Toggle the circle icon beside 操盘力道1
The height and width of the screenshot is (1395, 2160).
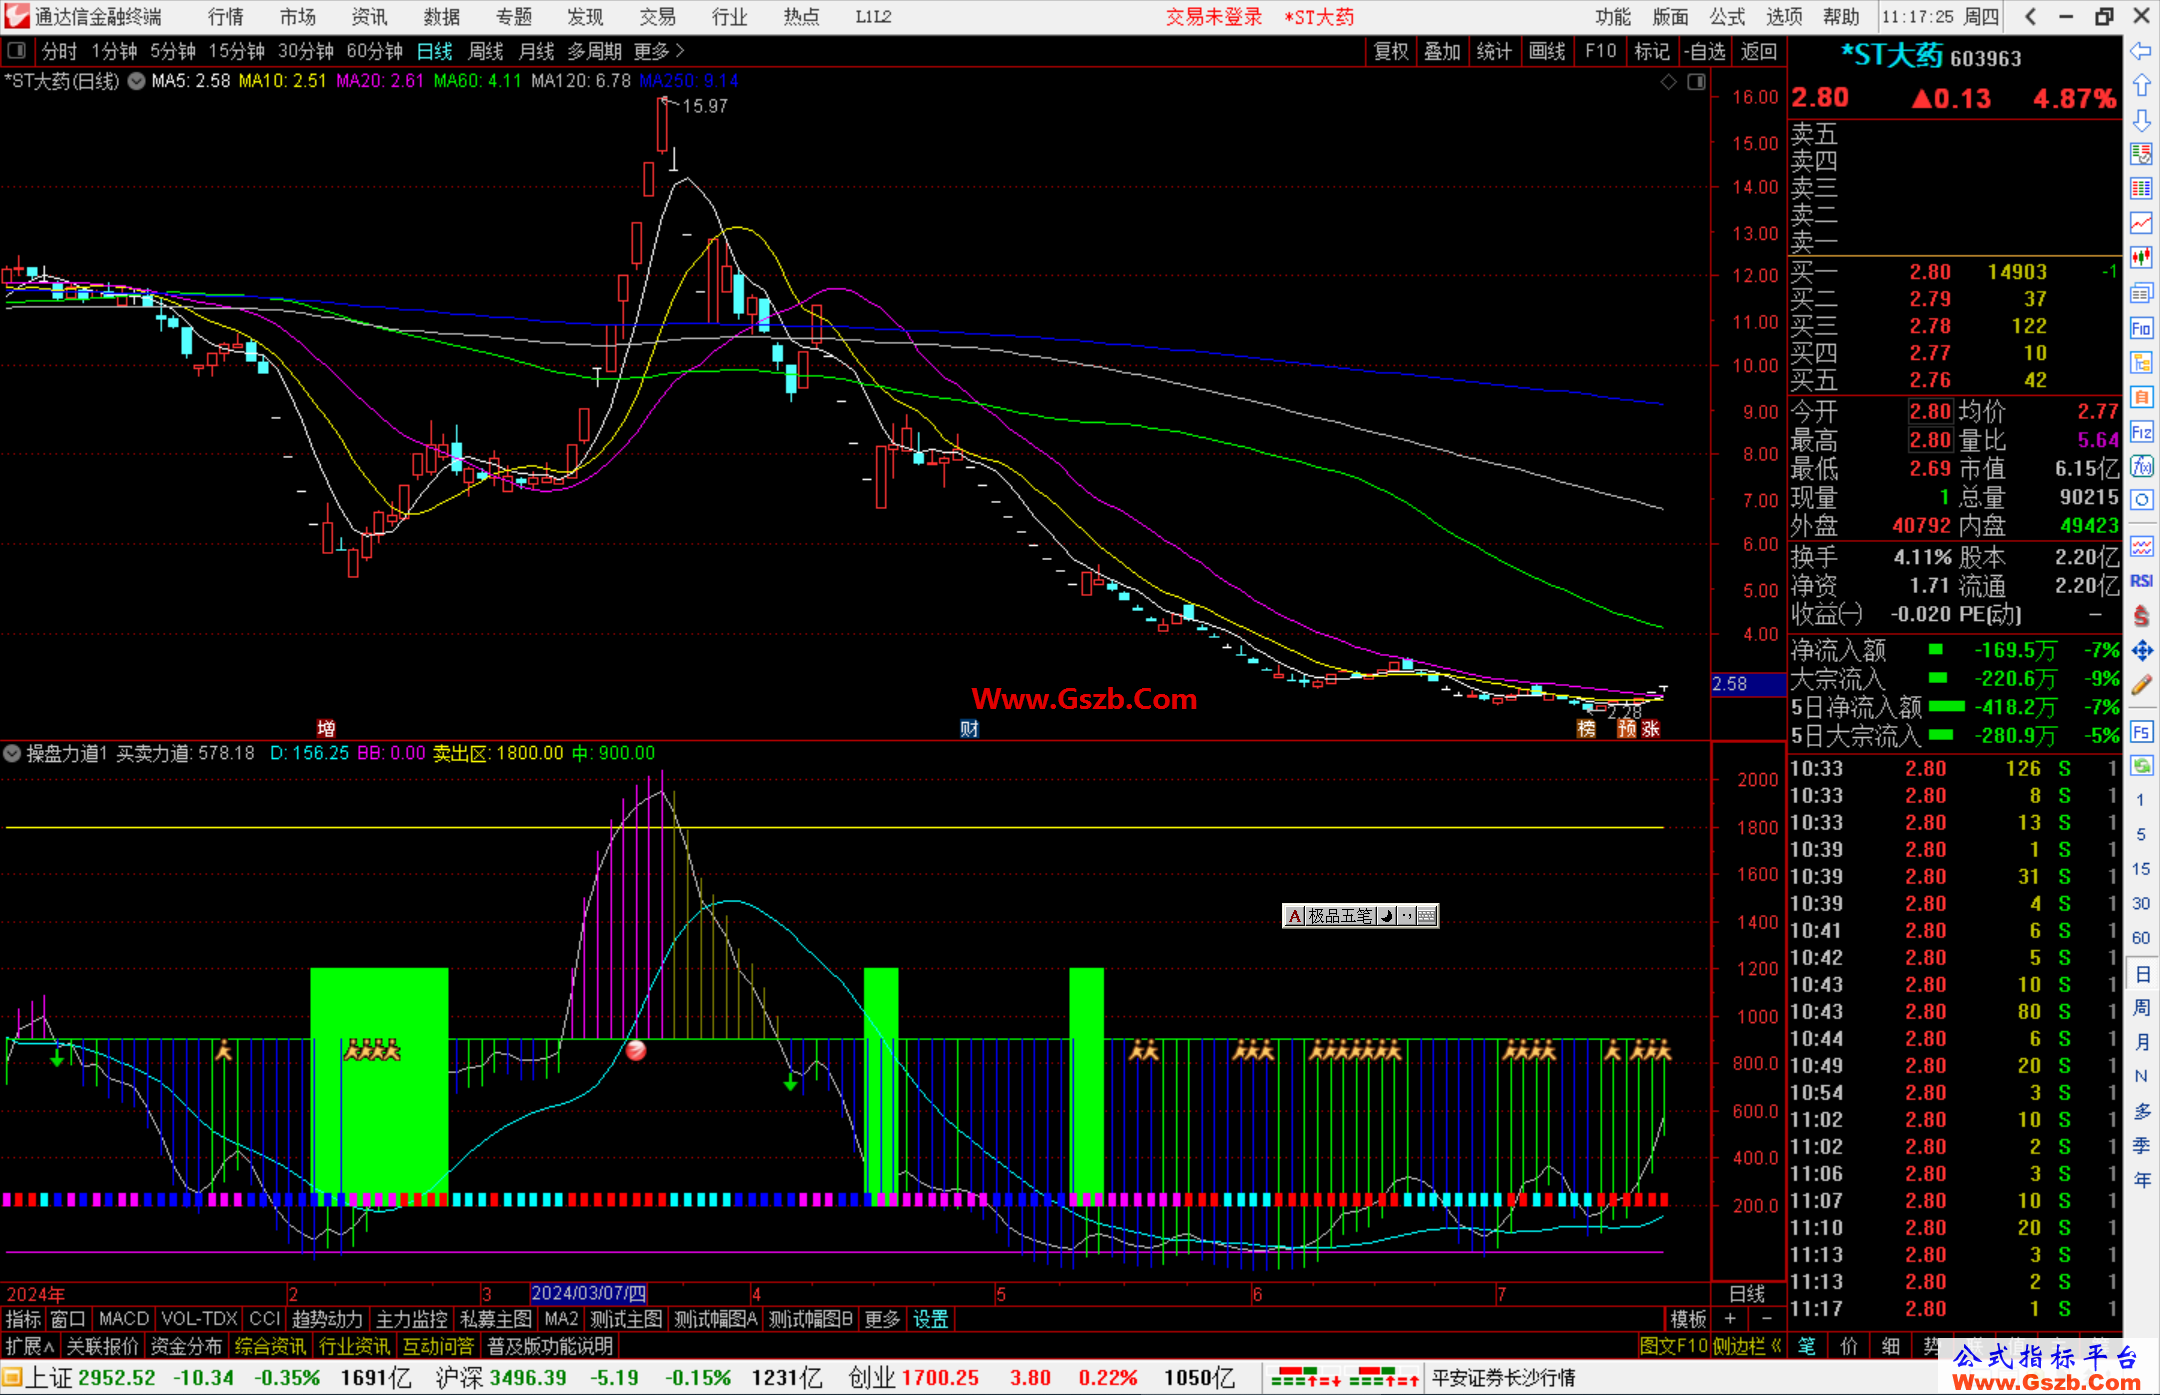(x=12, y=753)
